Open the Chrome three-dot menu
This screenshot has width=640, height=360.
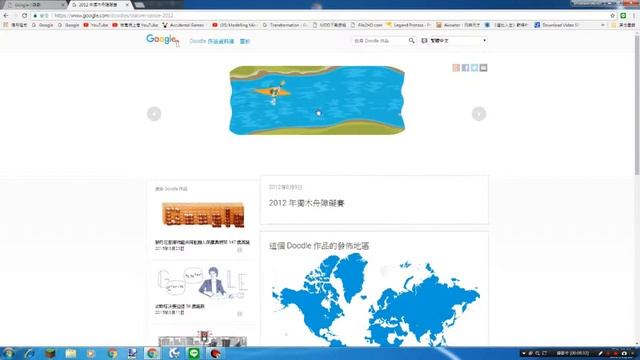tap(634, 16)
